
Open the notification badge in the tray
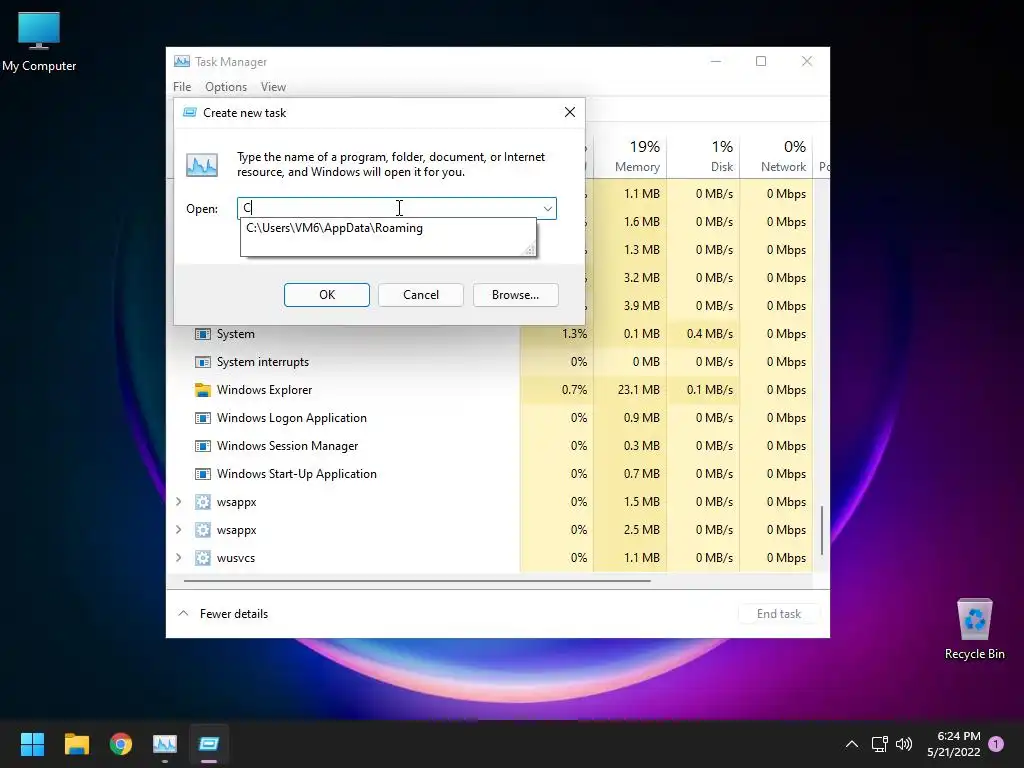[x=996, y=744]
